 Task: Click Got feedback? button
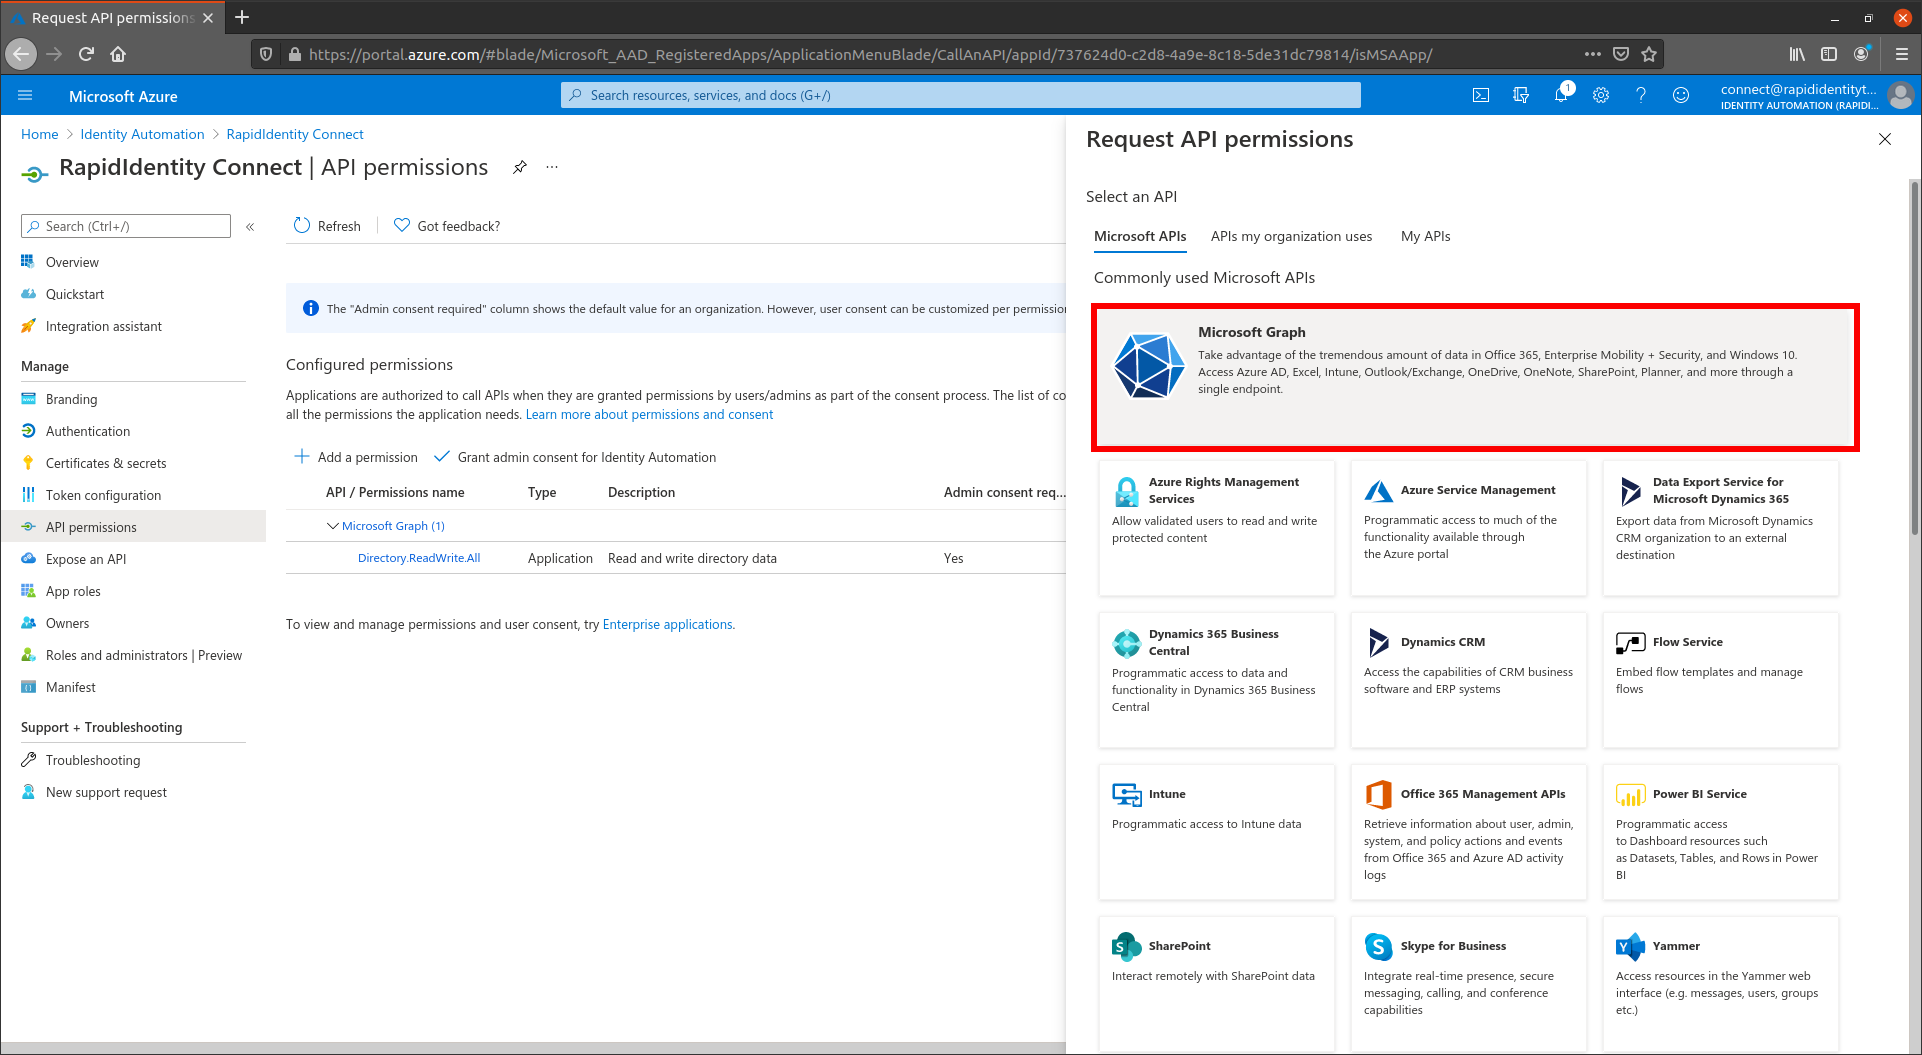pos(447,226)
